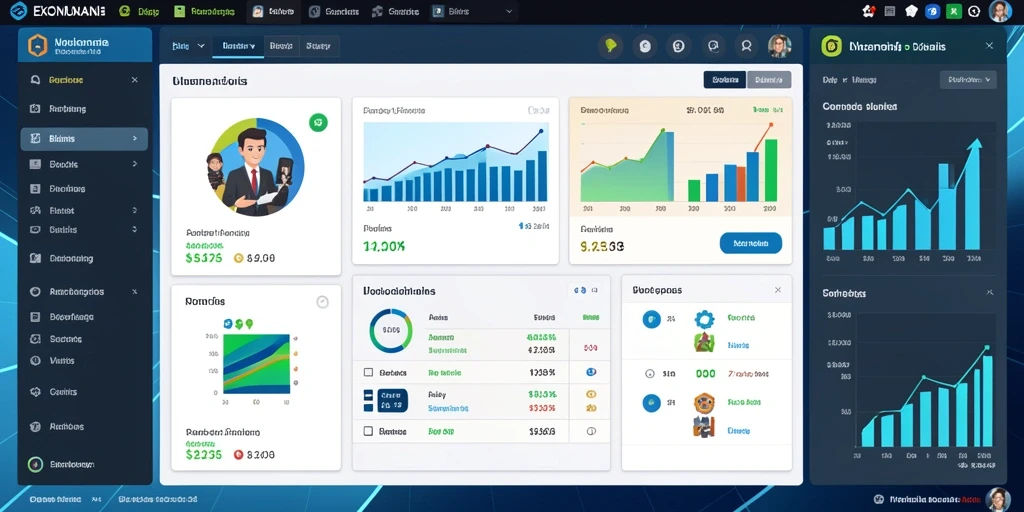Select the underlined second tab in secondary toolbar
This screenshot has width=1024, height=512.
coord(238,46)
